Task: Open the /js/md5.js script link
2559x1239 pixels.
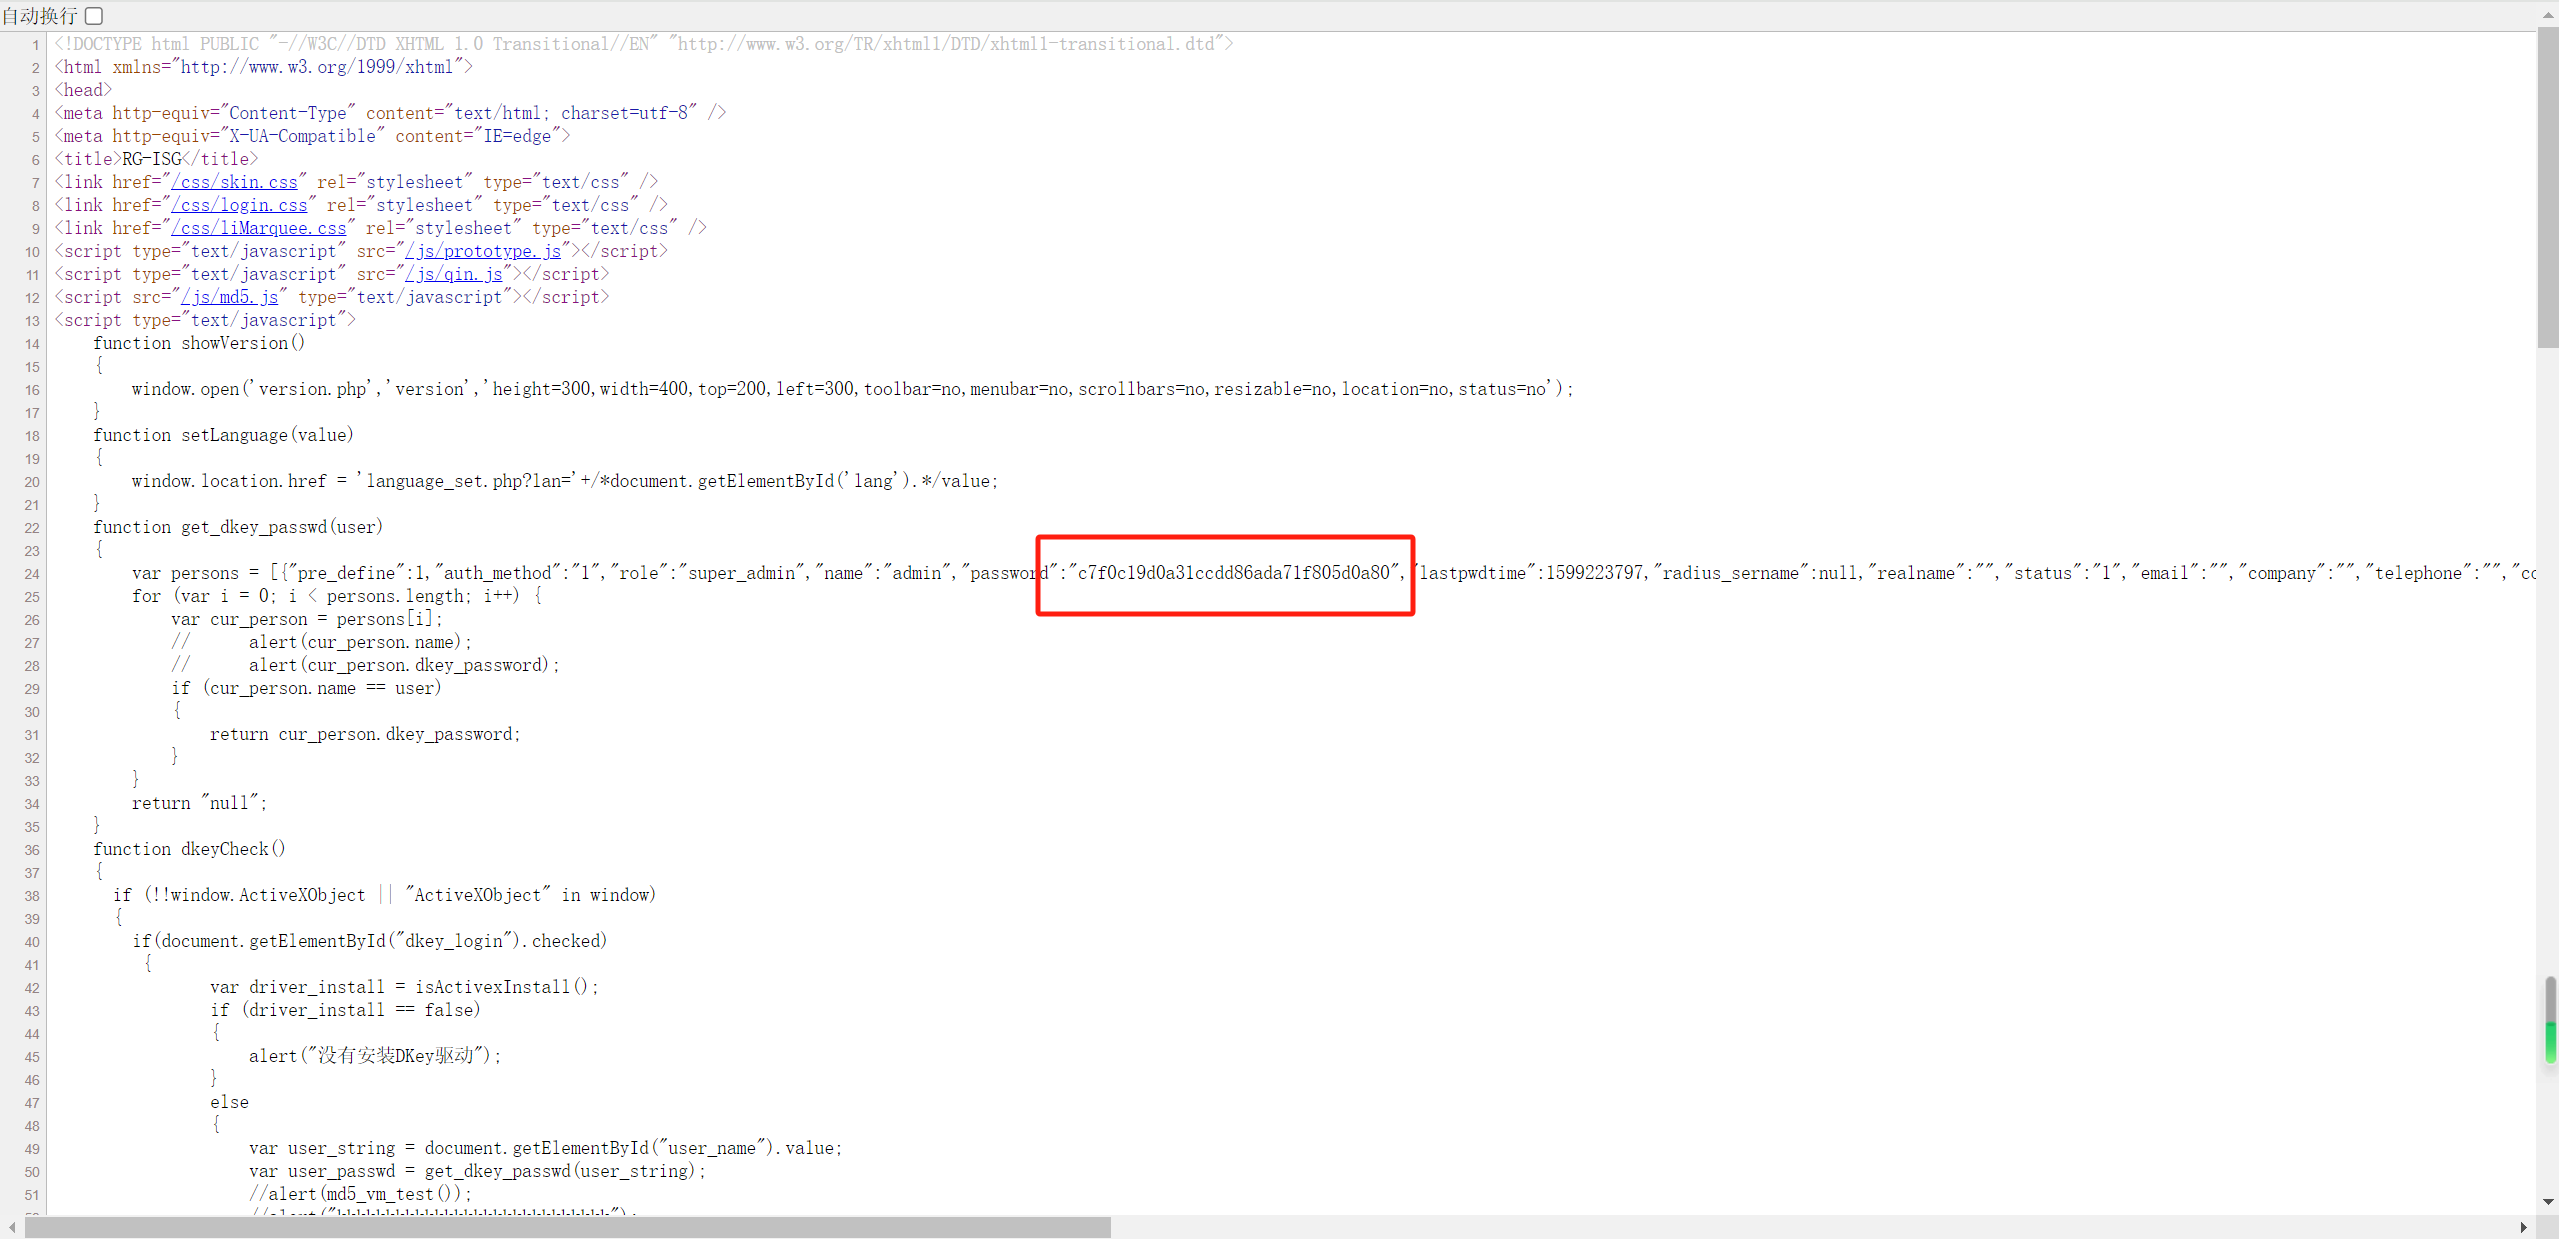Action: coord(229,297)
